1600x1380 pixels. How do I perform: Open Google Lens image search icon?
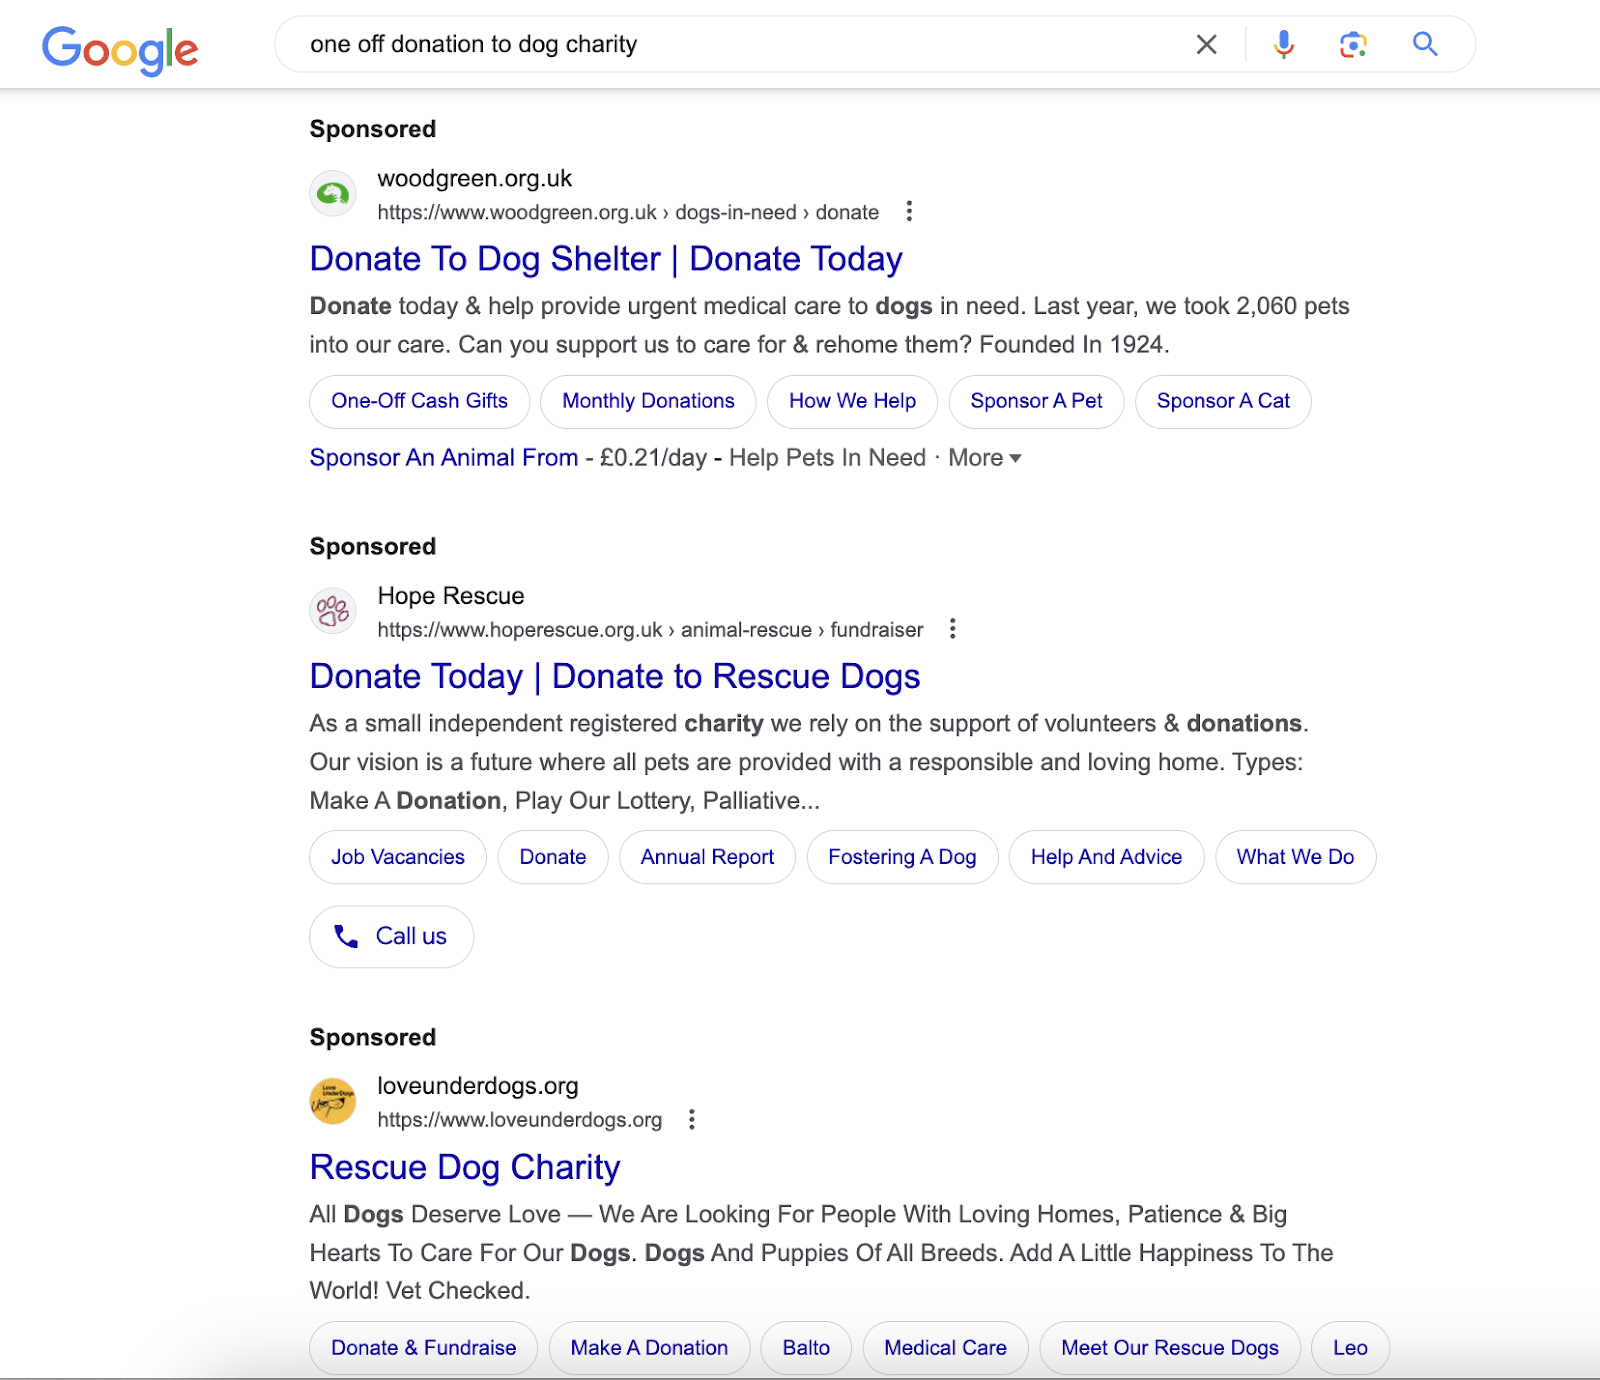click(1353, 44)
